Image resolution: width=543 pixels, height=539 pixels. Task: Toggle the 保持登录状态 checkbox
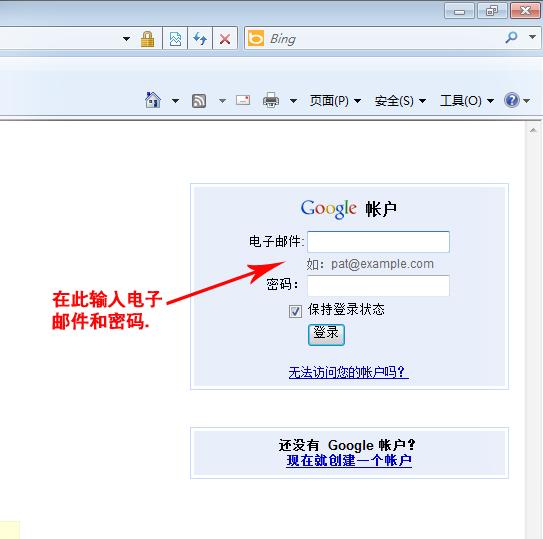coord(295,311)
